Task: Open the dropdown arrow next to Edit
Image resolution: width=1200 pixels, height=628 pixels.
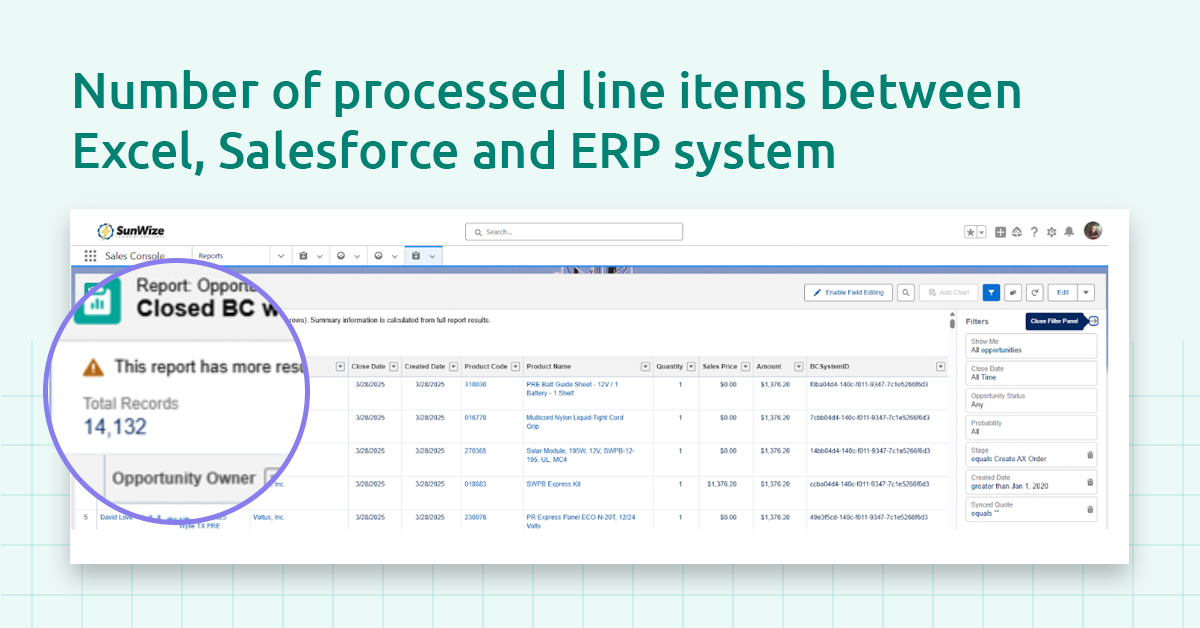Action: coord(1086,292)
